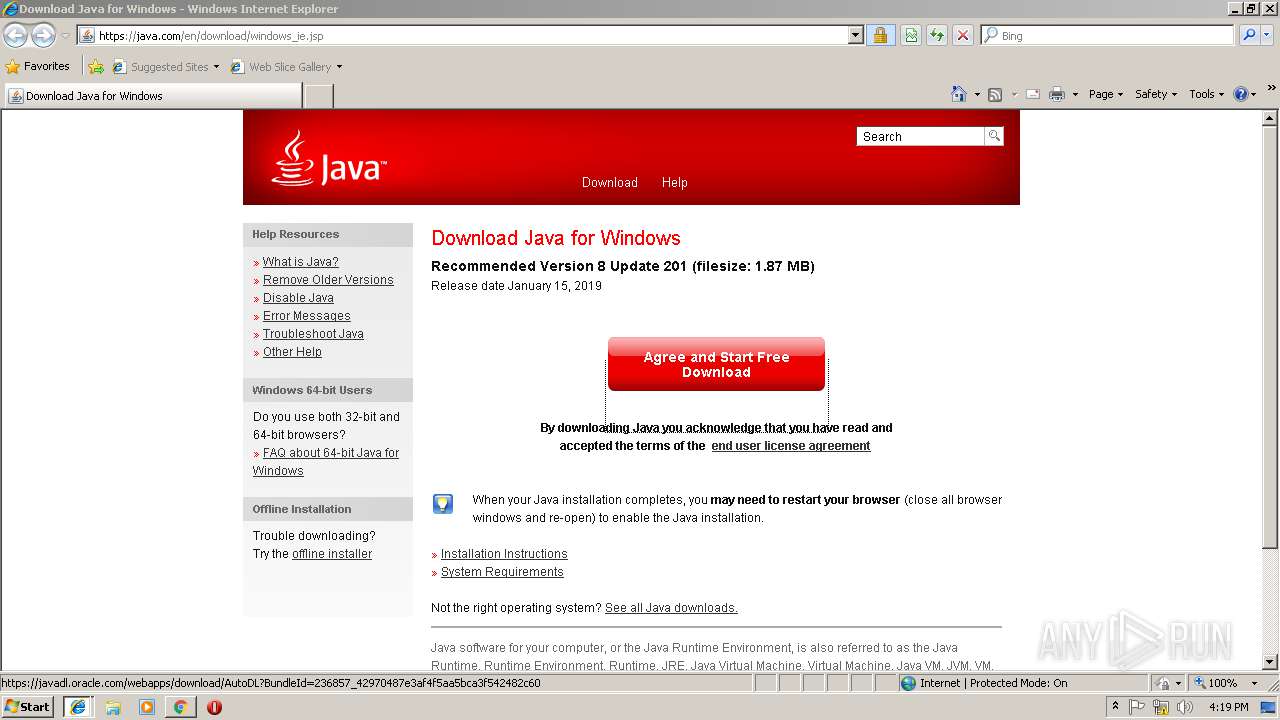The height and width of the screenshot is (720, 1280).
Task: Print the page with printer icon
Action: click(1057, 94)
